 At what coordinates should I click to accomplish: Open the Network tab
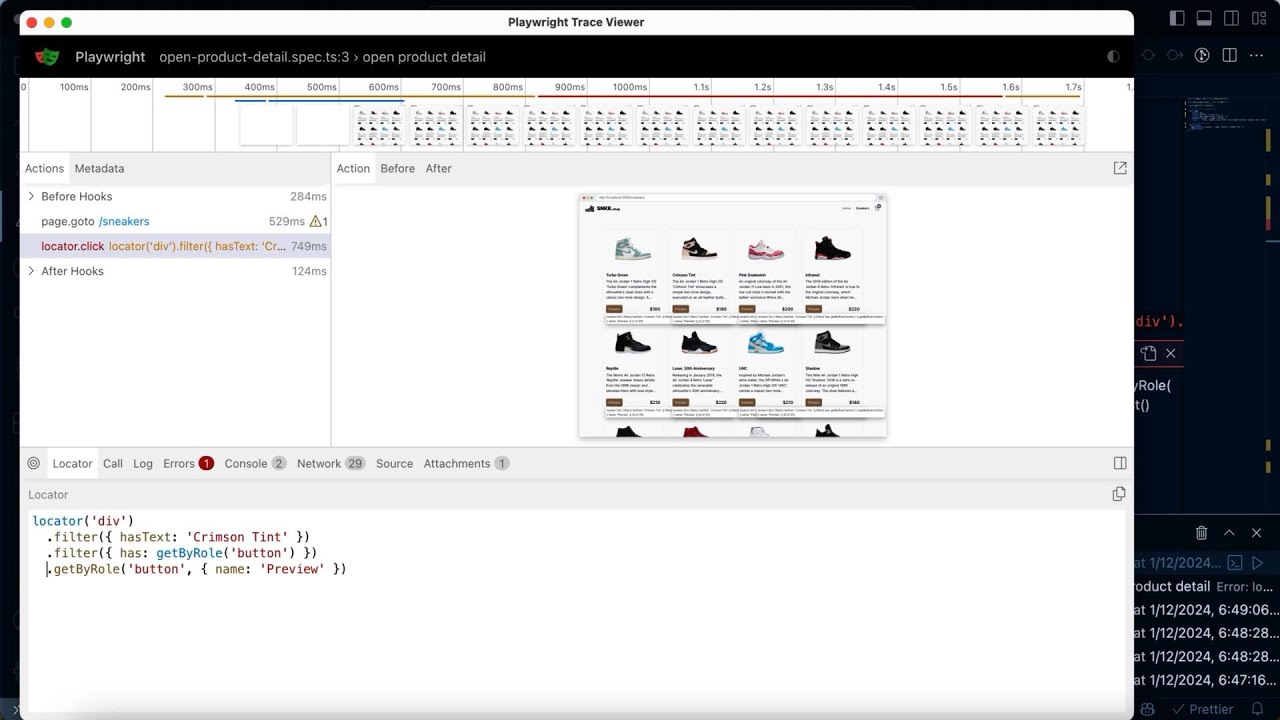coord(330,463)
